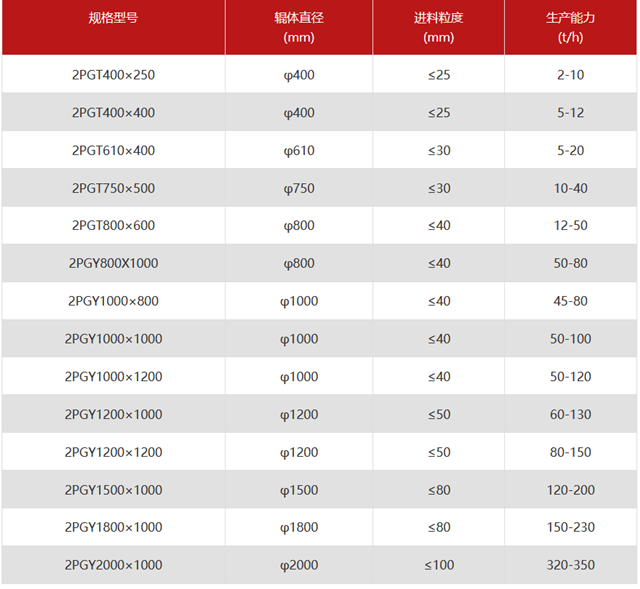Select model cell 2PGT400×400

click(113, 113)
